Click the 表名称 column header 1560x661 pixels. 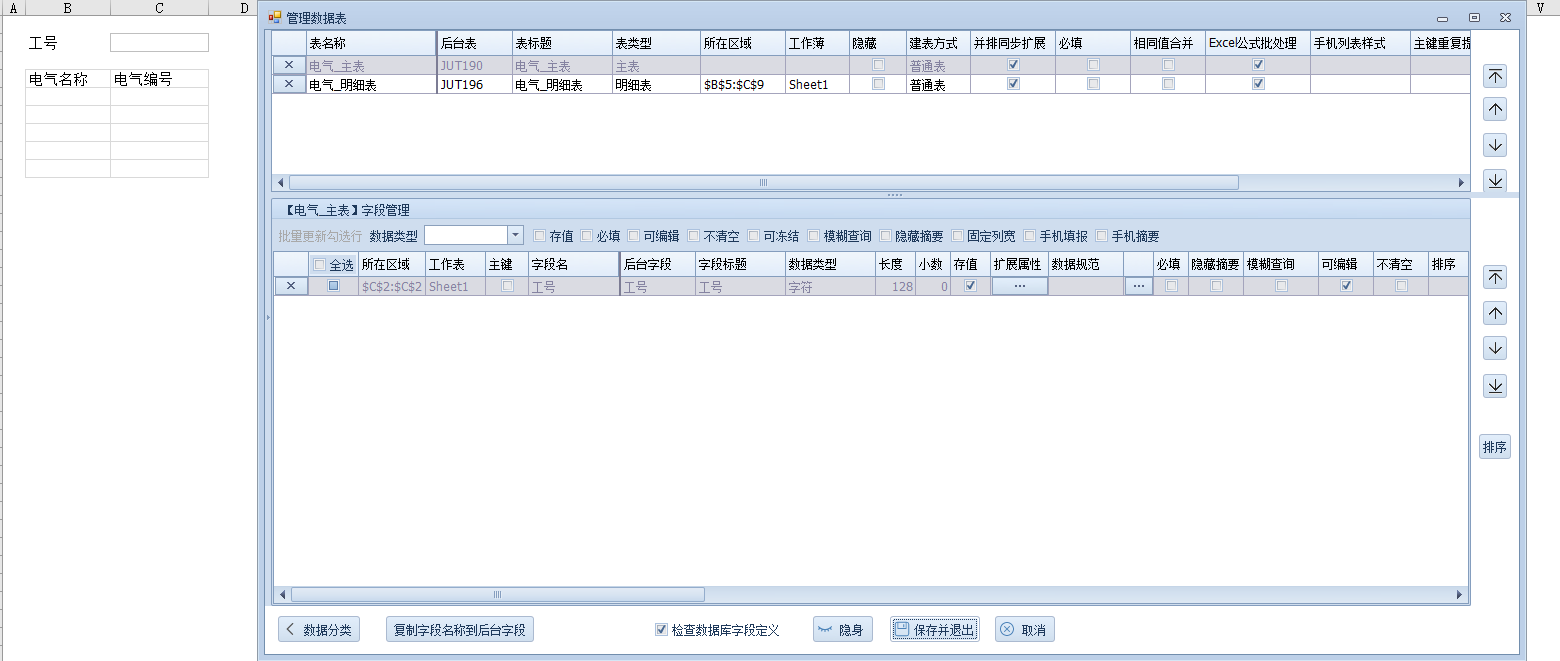[x=370, y=44]
